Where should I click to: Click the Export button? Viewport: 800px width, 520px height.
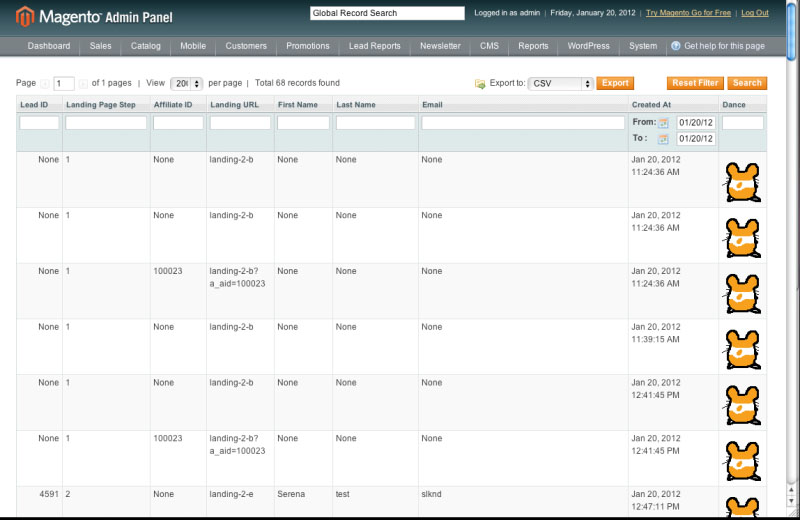tap(615, 83)
